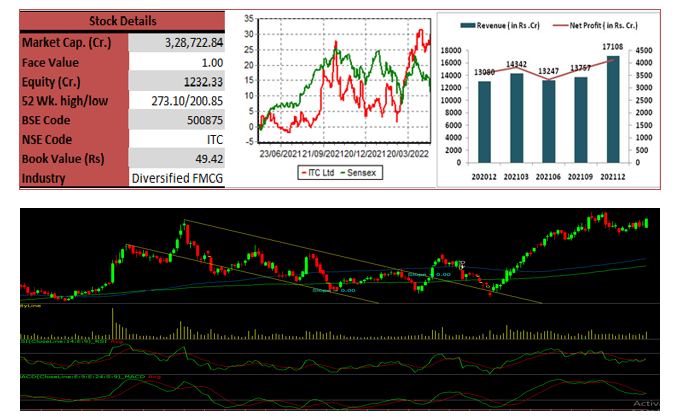Click the ITC Ltd legend entry
677x420 pixels.
click(318, 173)
